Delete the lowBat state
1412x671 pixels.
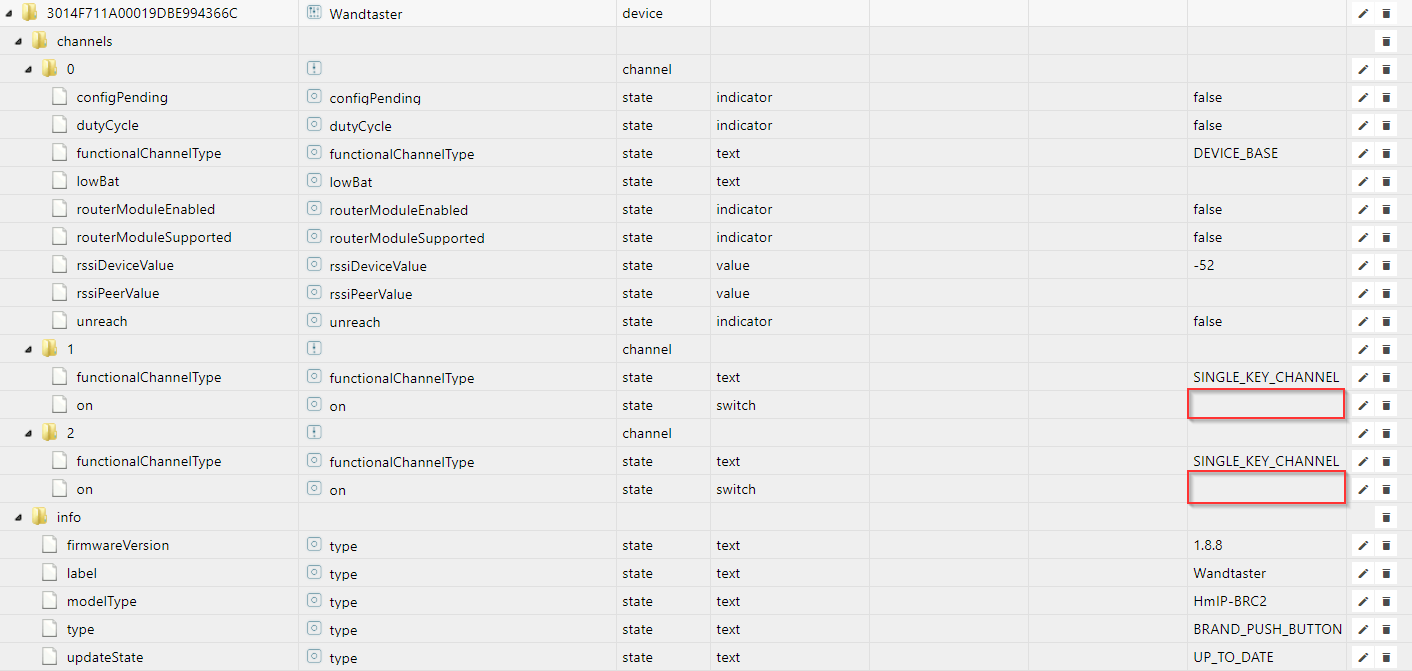pyautogui.click(x=1386, y=182)
